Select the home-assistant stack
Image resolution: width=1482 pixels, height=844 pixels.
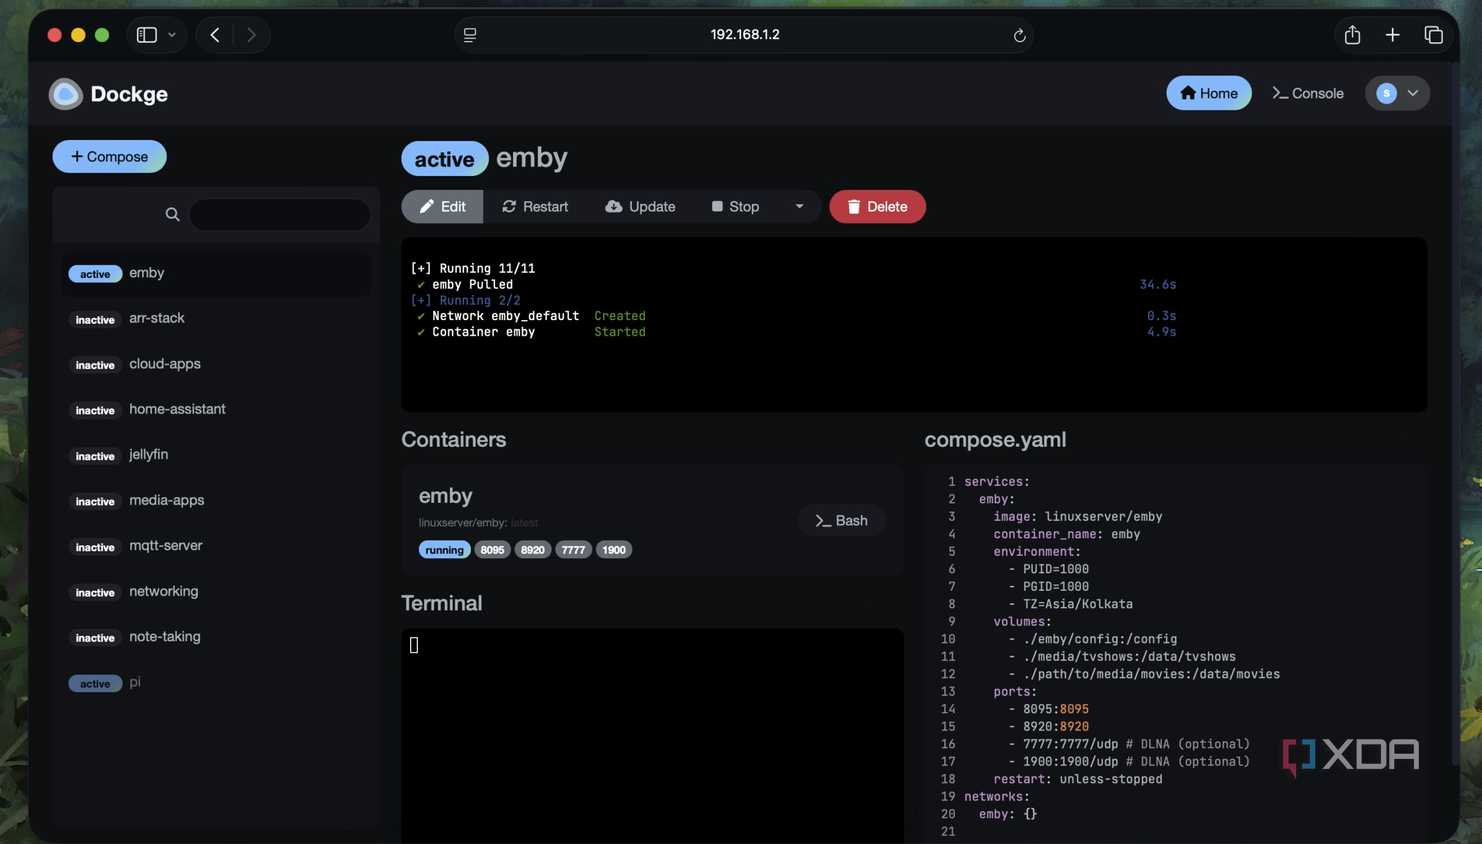pyautogui.click(x=216, y=409)
